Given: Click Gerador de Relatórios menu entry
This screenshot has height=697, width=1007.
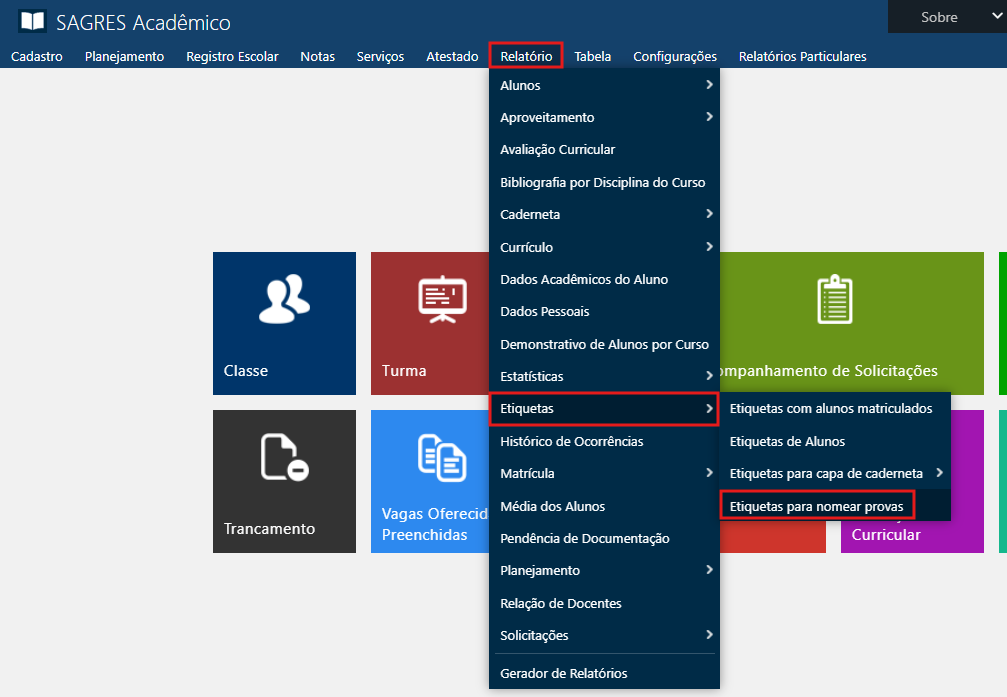Looking at the screenshot, I should point(564,673).
